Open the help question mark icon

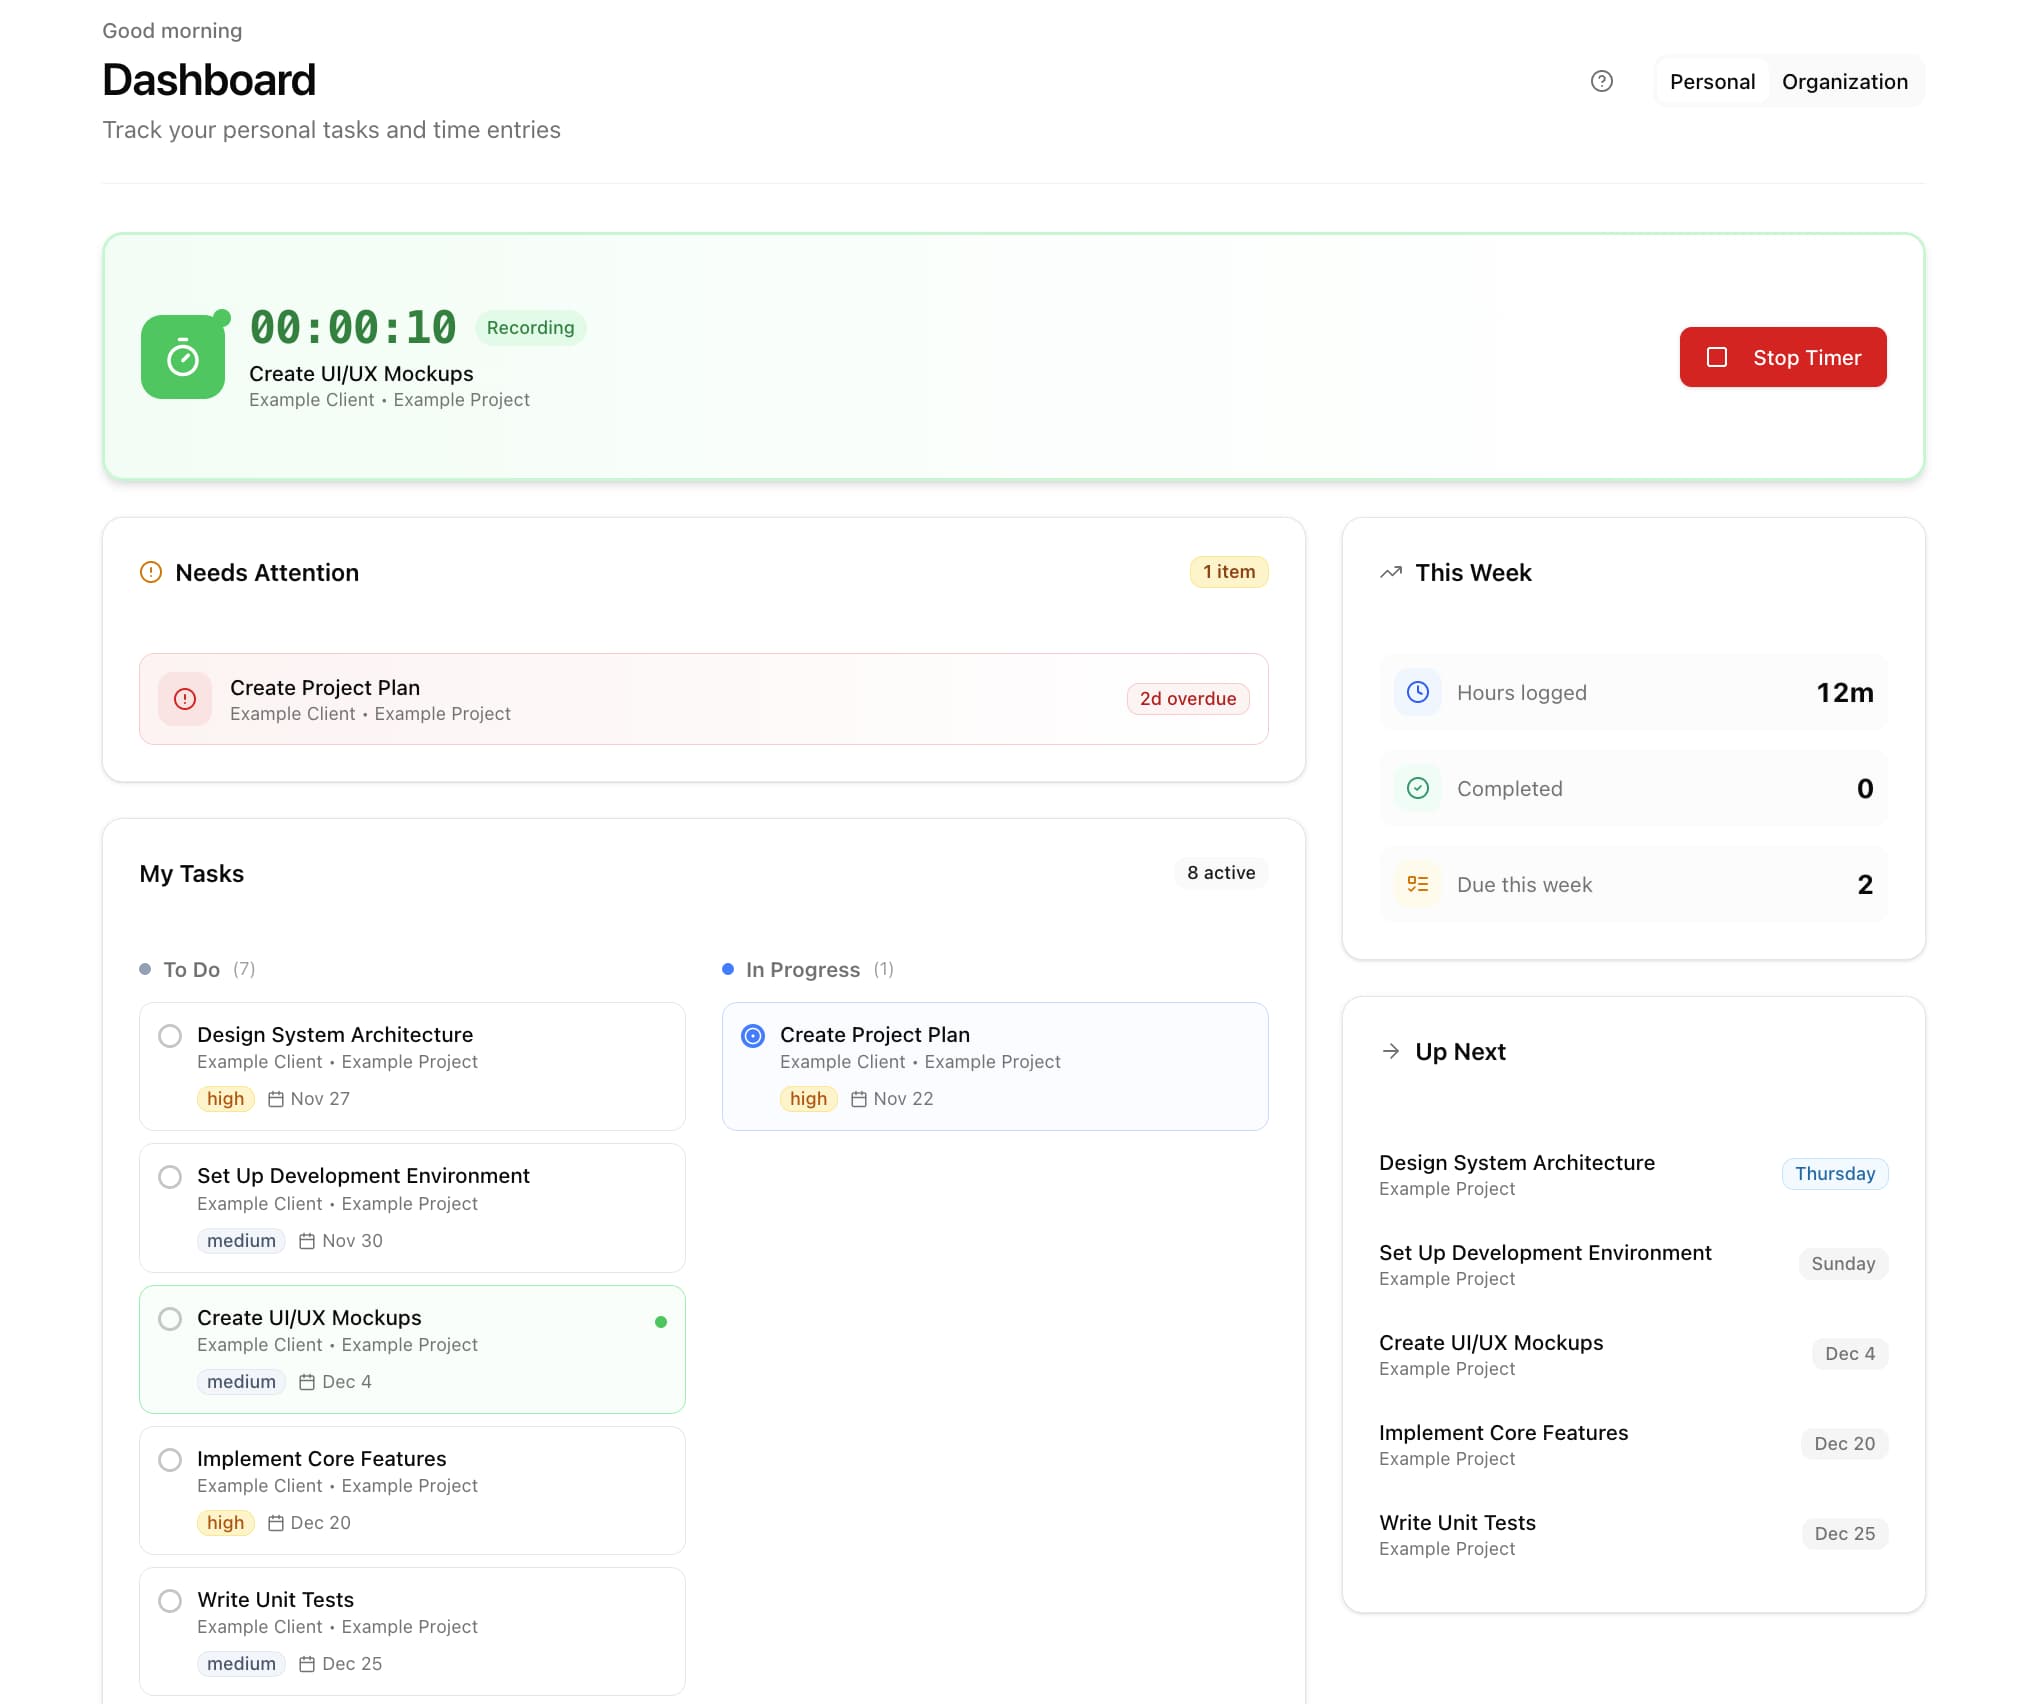pyautogui.click(x=1602, y=81)
